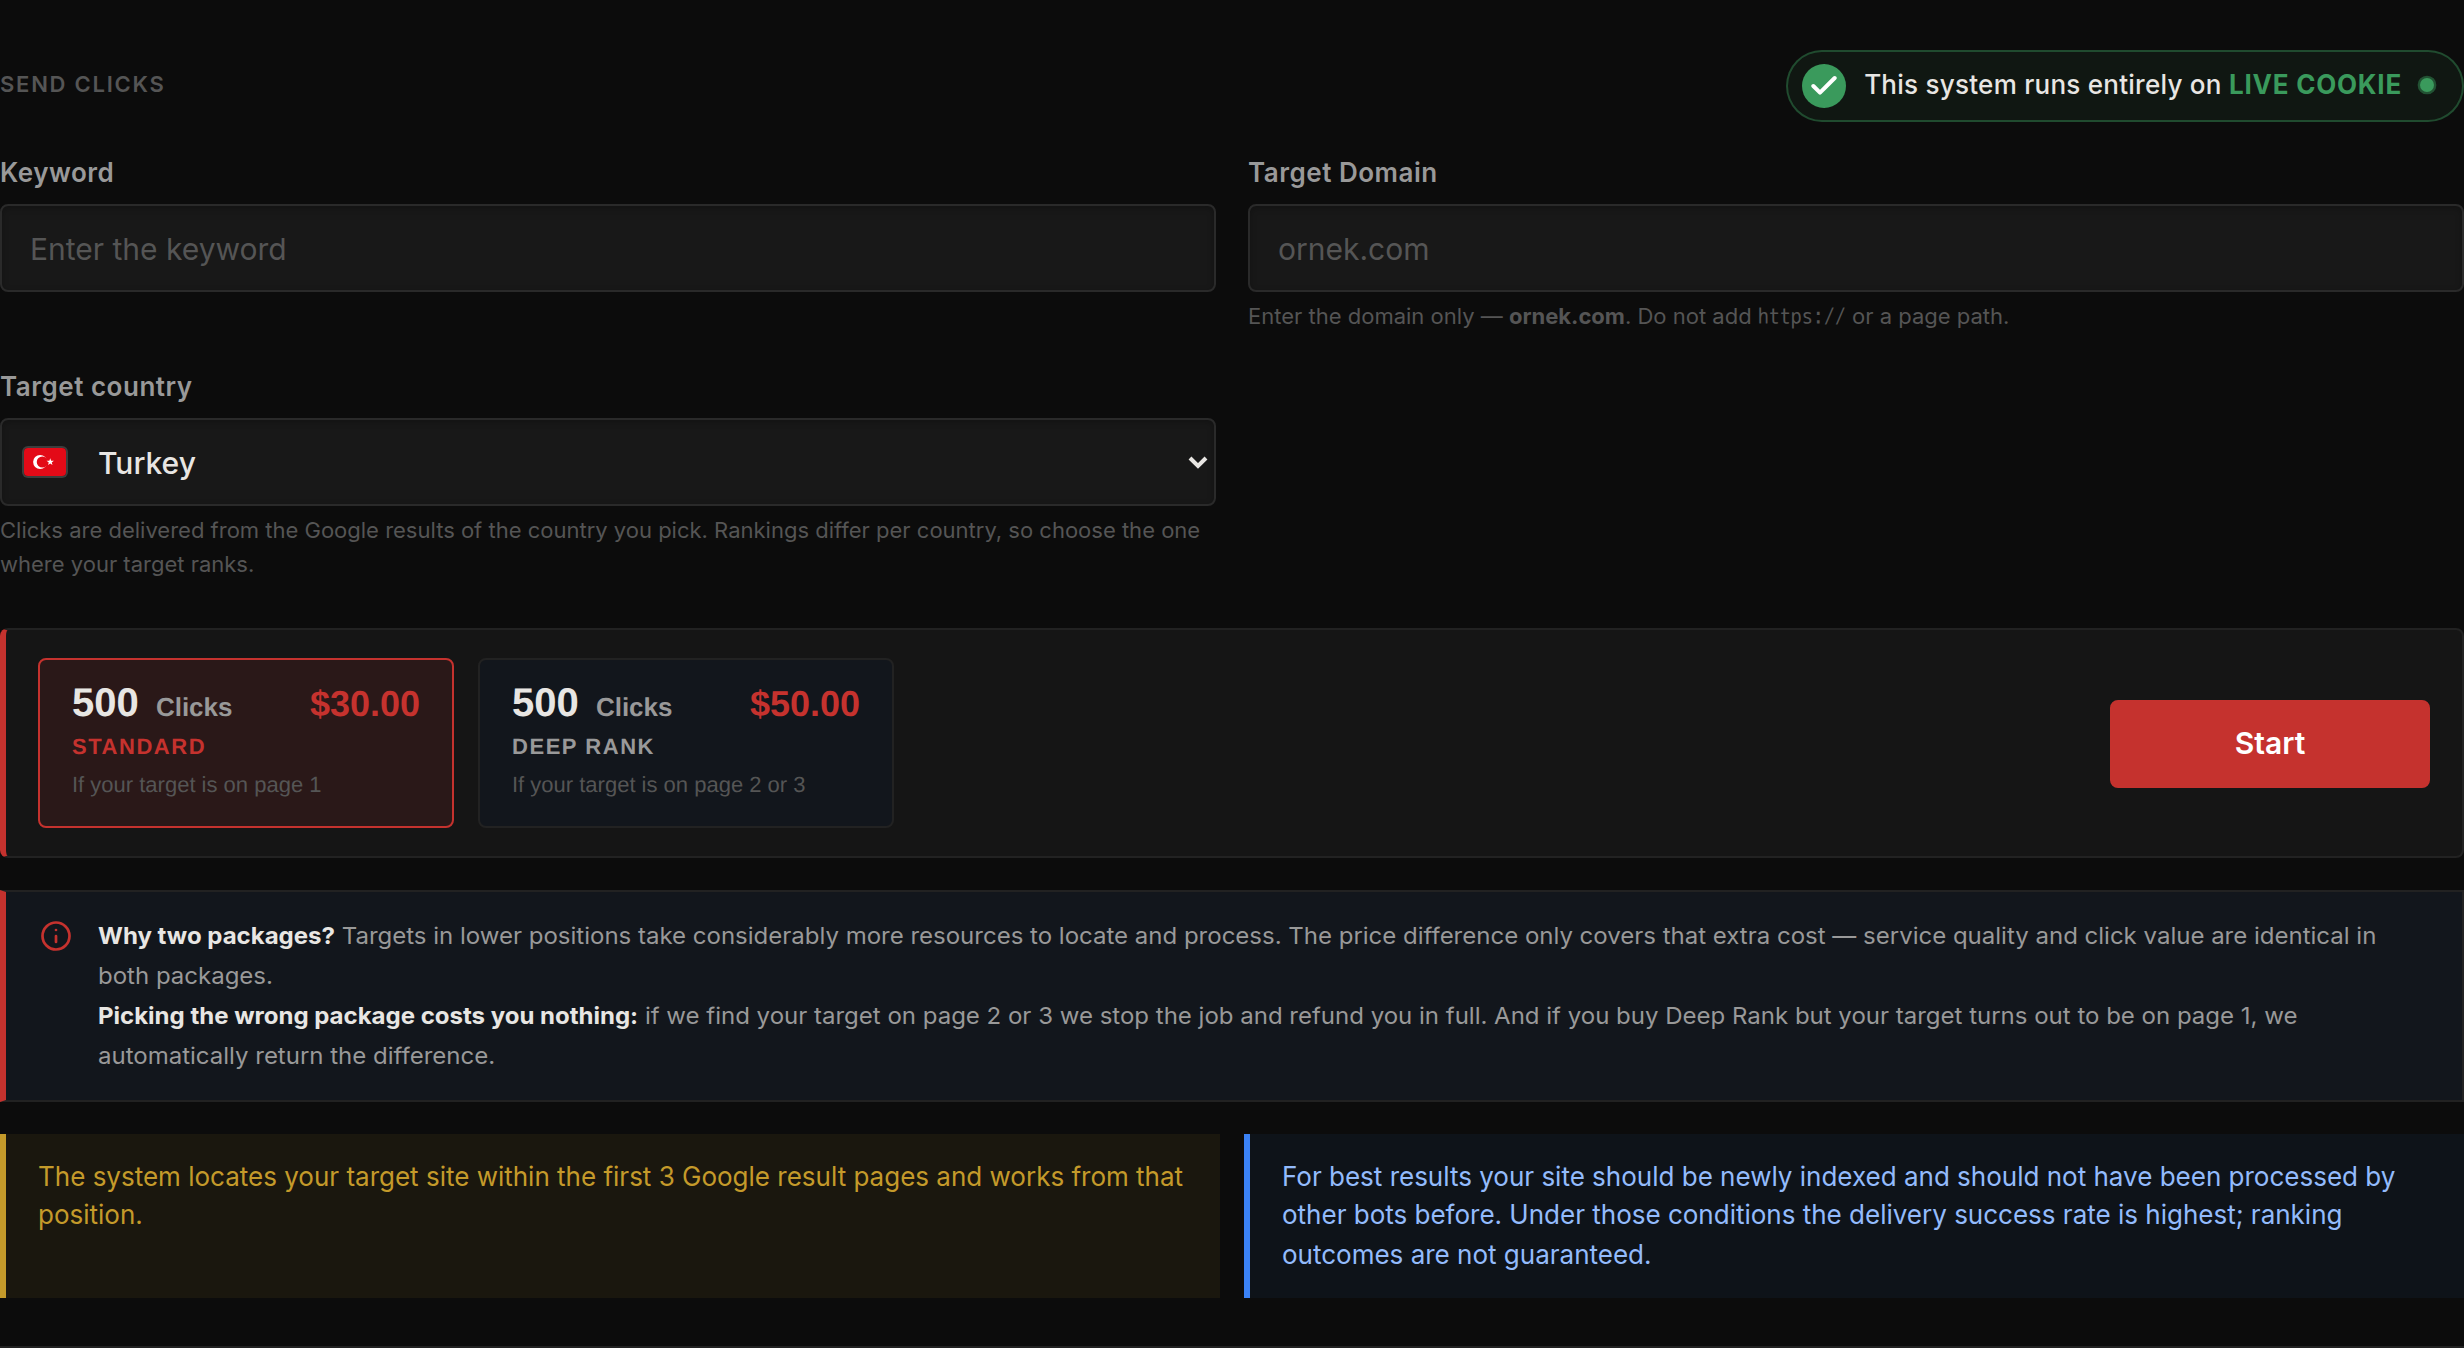
Task: Click the green checkmark icon in LIVE COOKIE badge
Action: pyautogui.click(x=1823, y=86)
